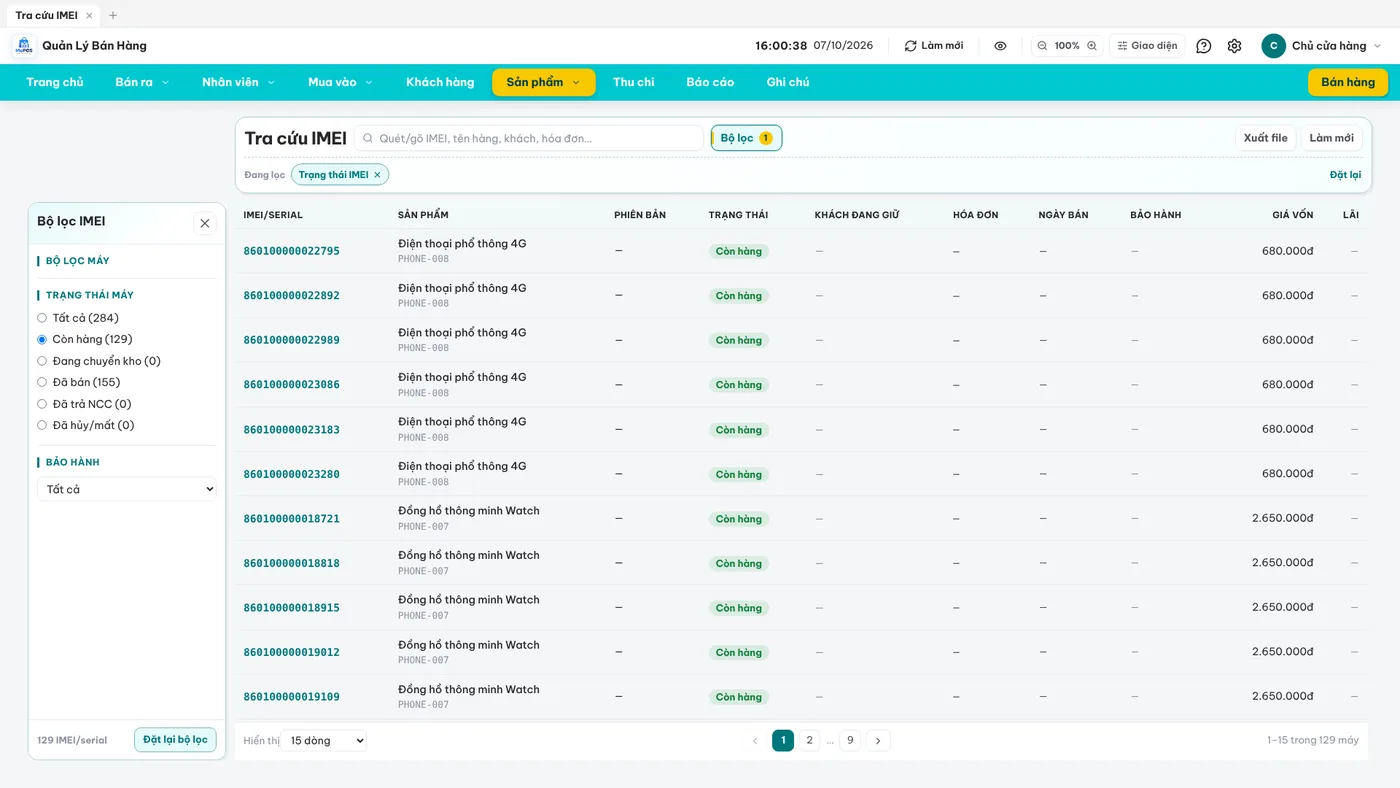The width and height of the screenshot is (1400, 788).
Task: Close the Bộ lọc IMEI panel
Action: tap(205, 223)
